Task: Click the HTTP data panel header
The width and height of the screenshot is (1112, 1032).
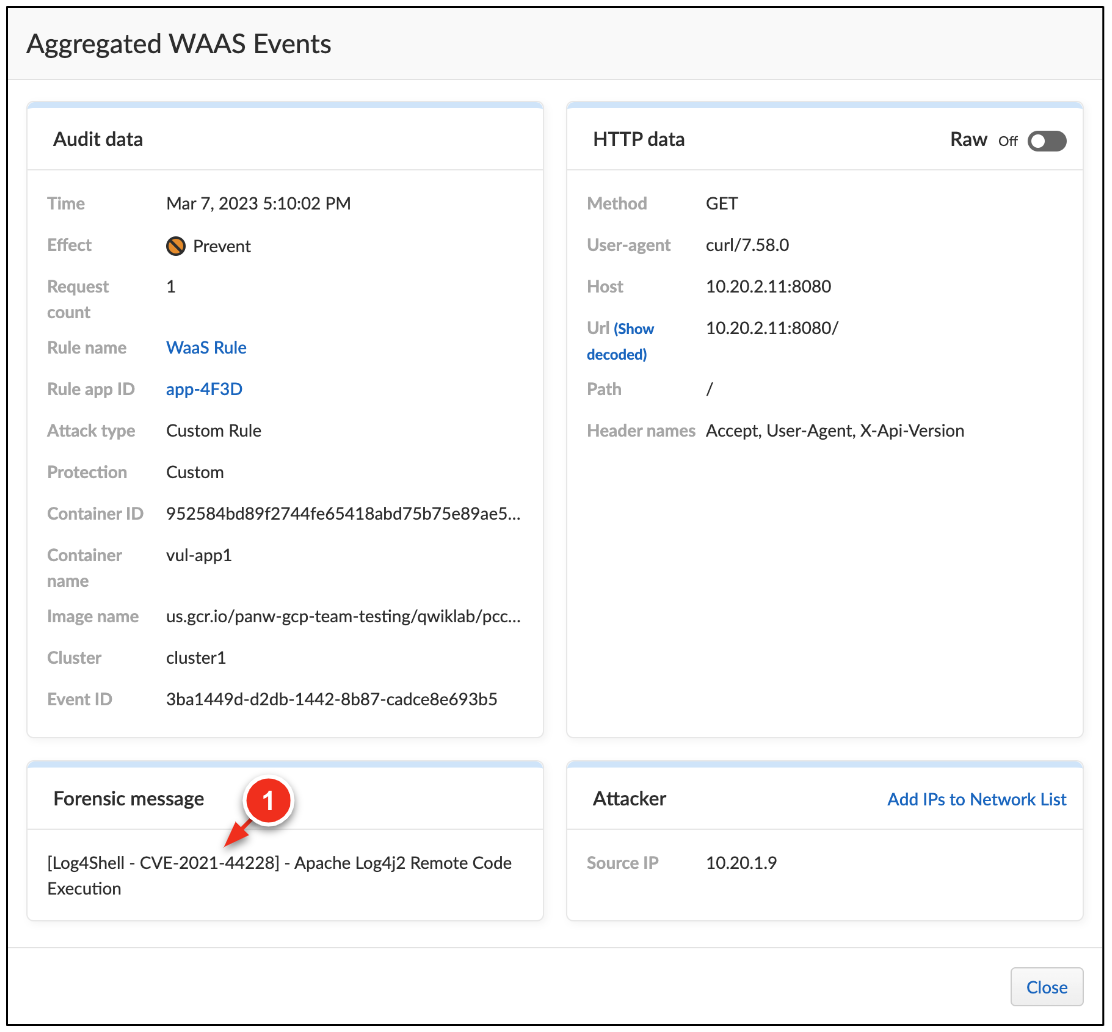Action: tap(639, 139)
